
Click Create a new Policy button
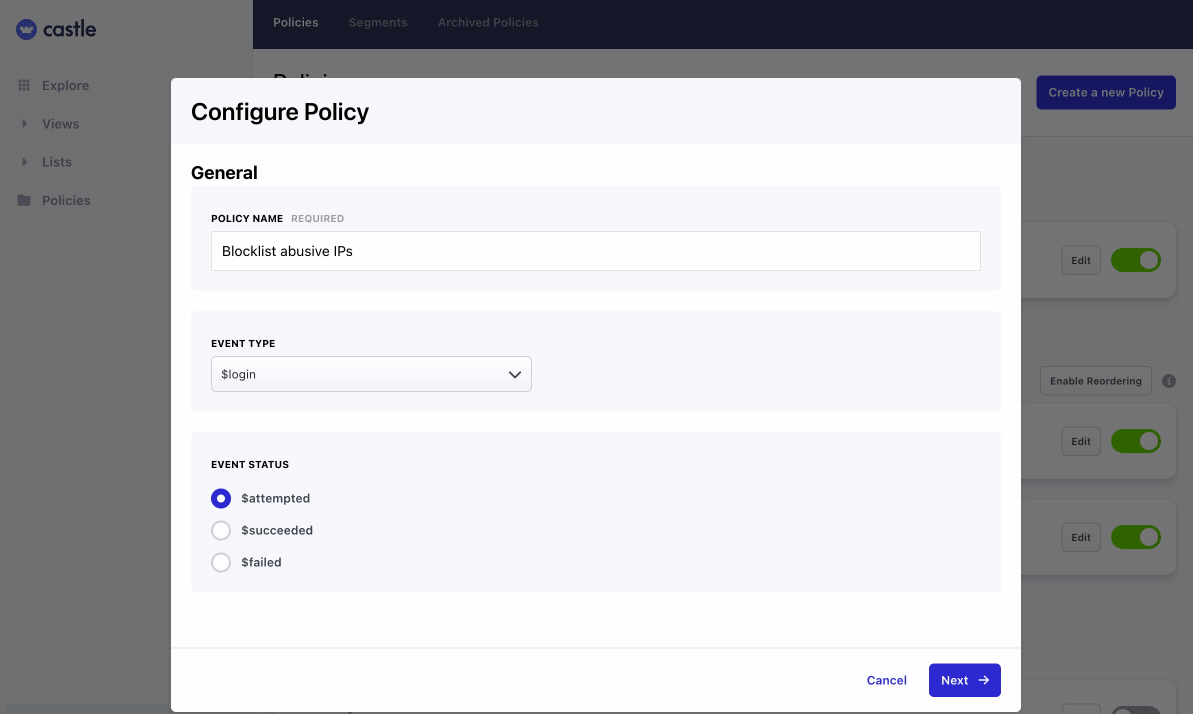1106,92
